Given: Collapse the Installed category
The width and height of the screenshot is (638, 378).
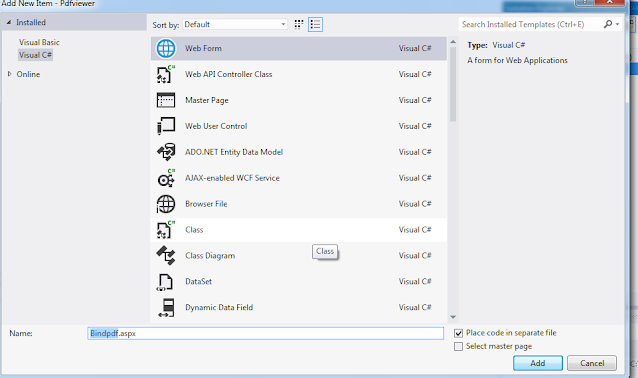Looking at the screenshot, I should [x=9, y=23].
